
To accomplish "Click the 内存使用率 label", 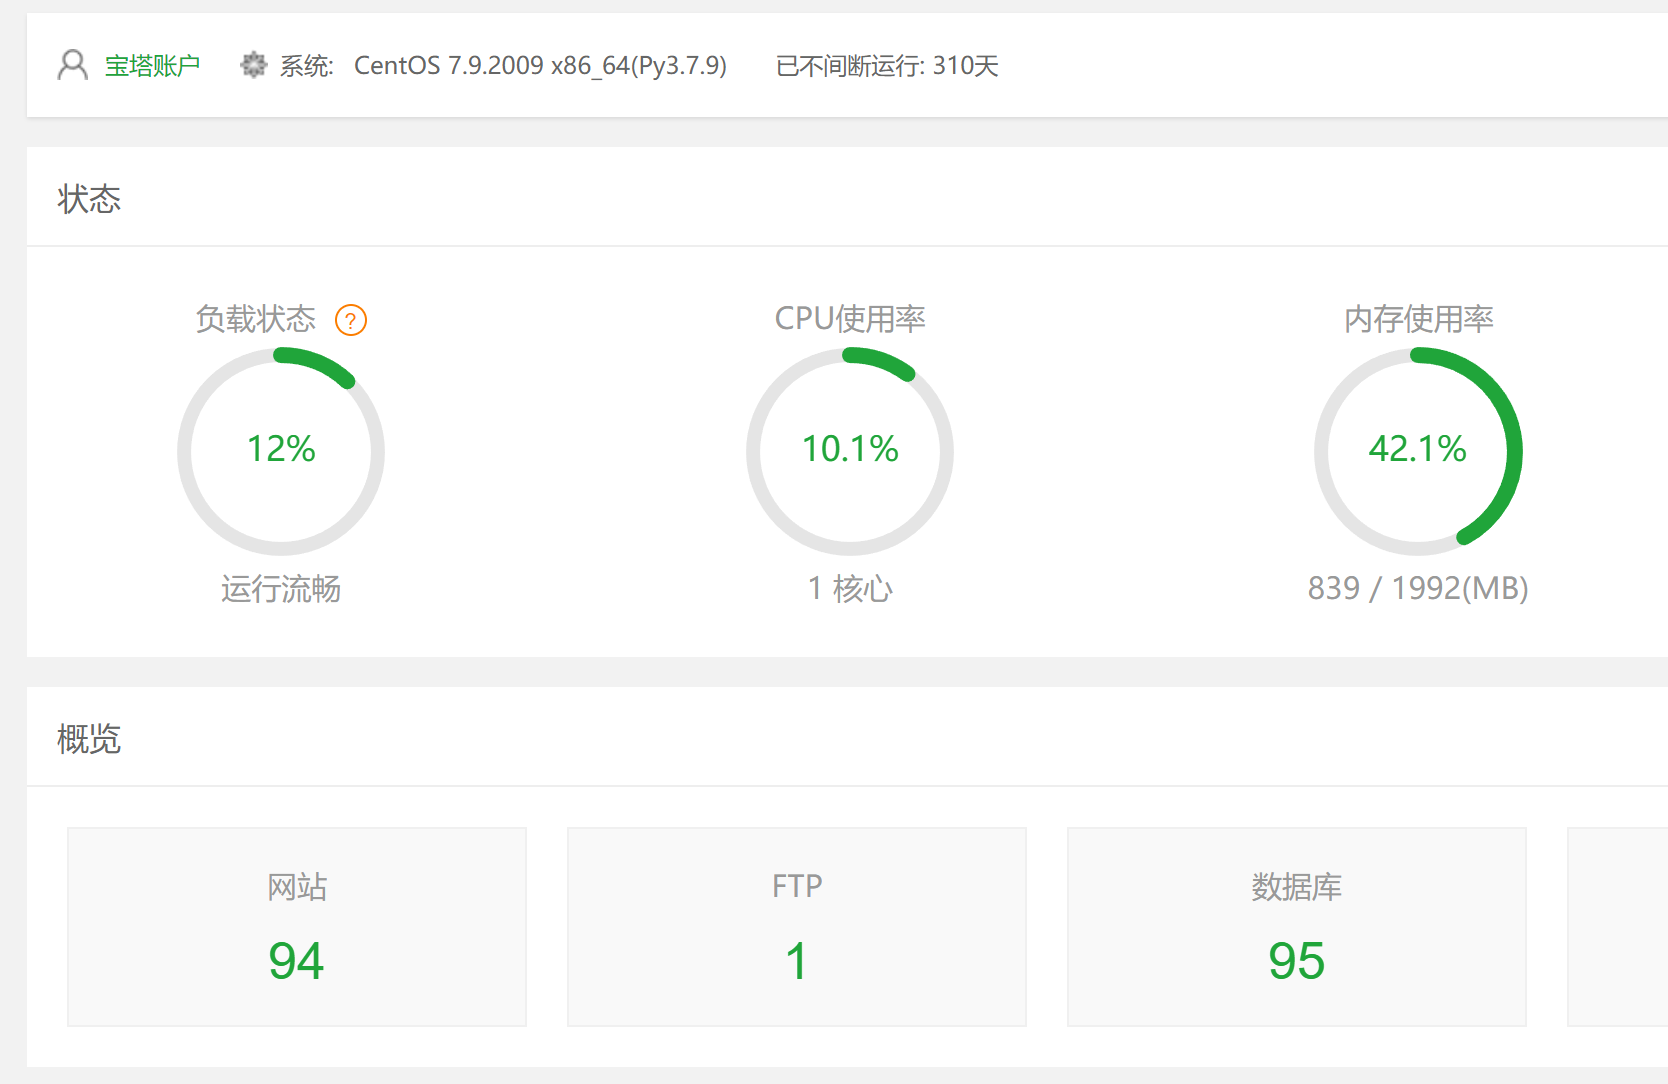I will (x=1418, y=319).
